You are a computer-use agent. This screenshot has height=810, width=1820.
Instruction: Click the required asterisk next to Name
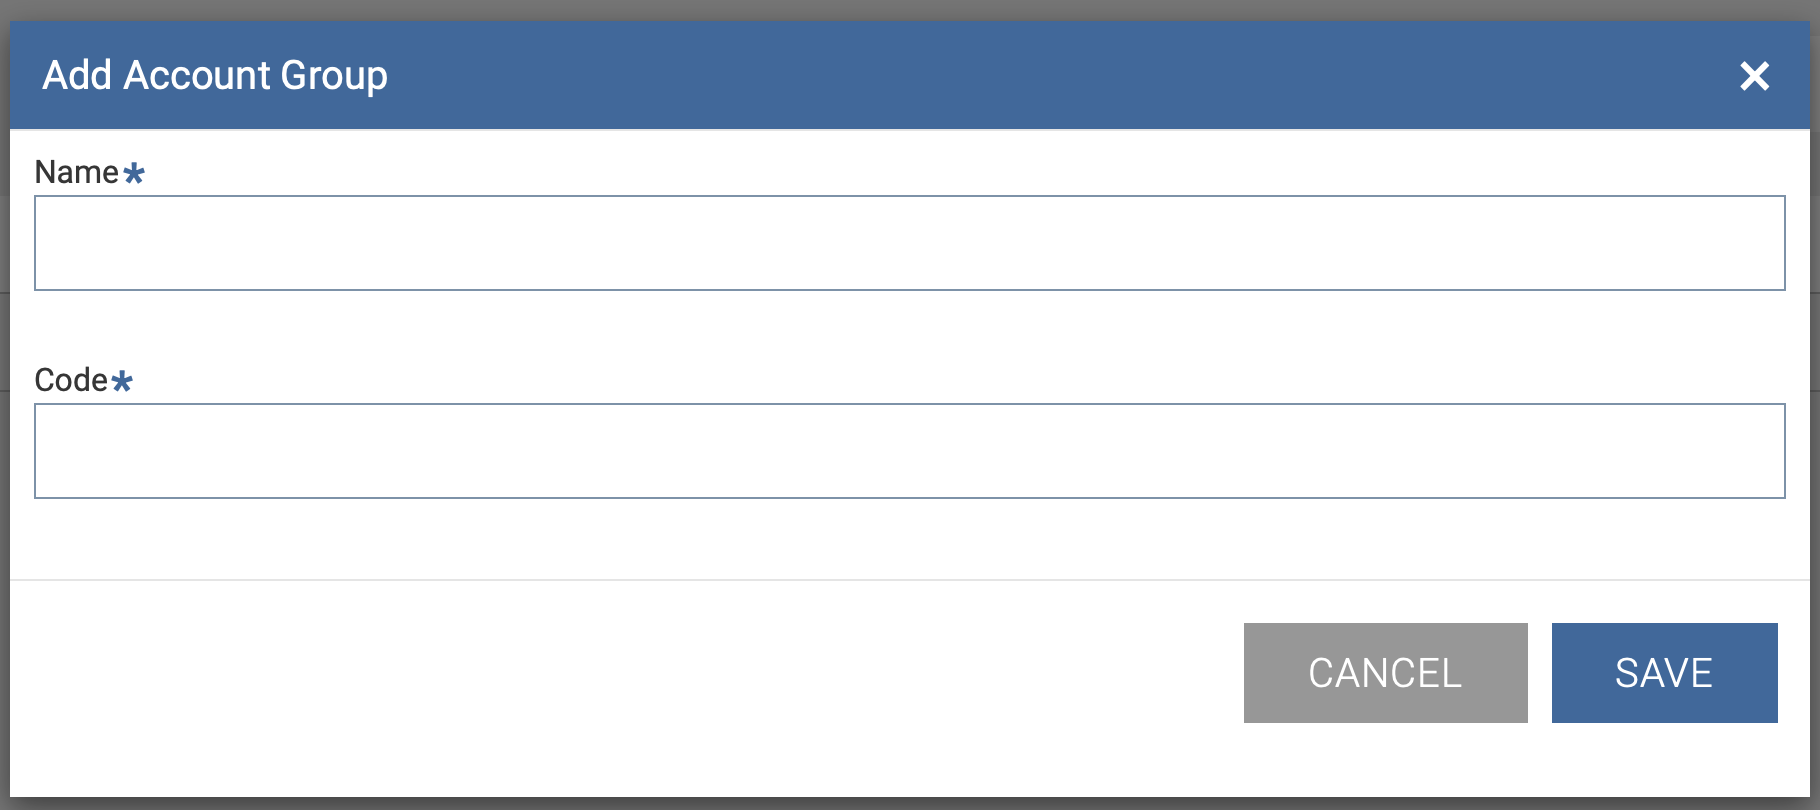(x=134, y=174)
